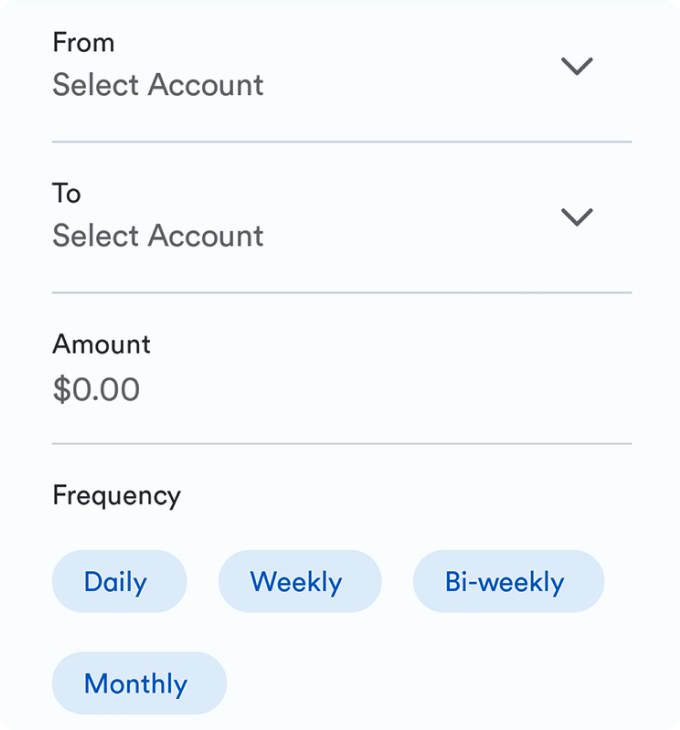Screen dimensions: 680x730
Task: Choose Daily frequency chip
Action: point(119,581)
